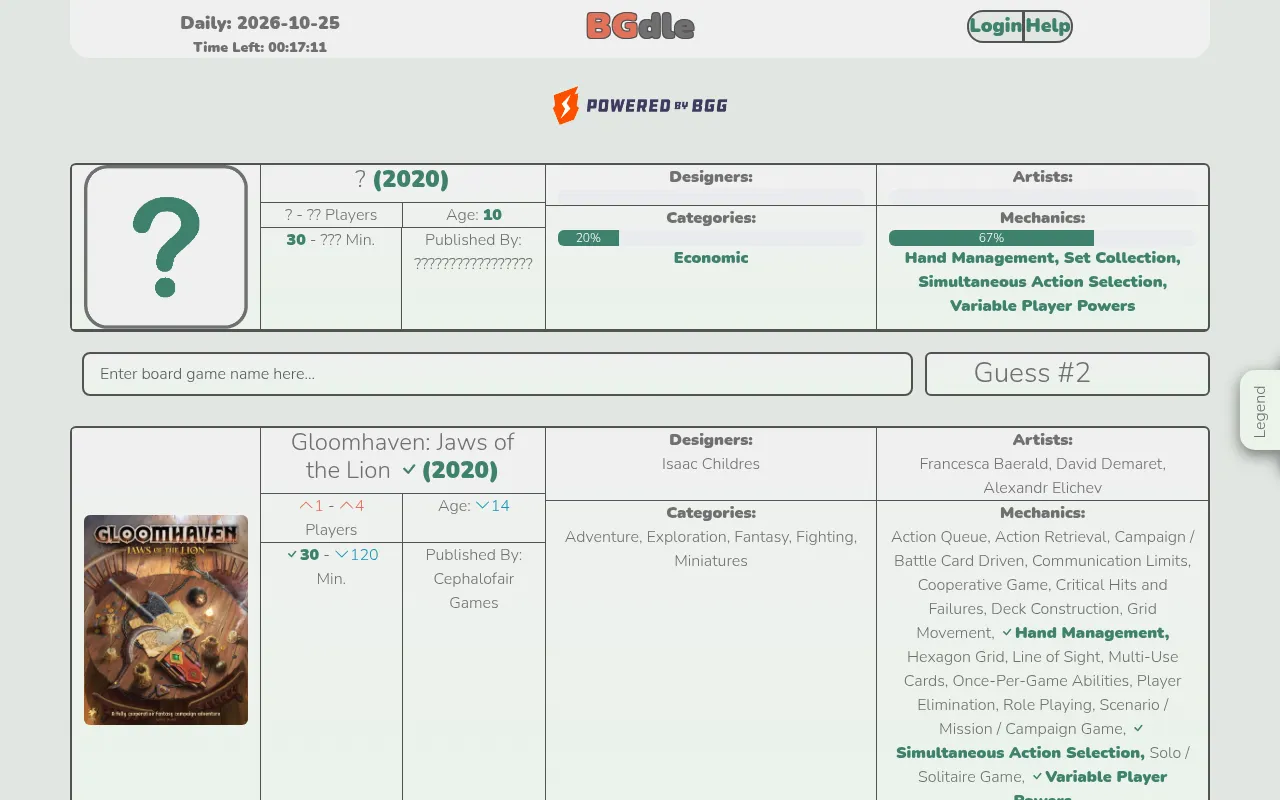Click the down arrow beside Age 14
Viewport: 1280px width, 800px height.
[482, 506]
